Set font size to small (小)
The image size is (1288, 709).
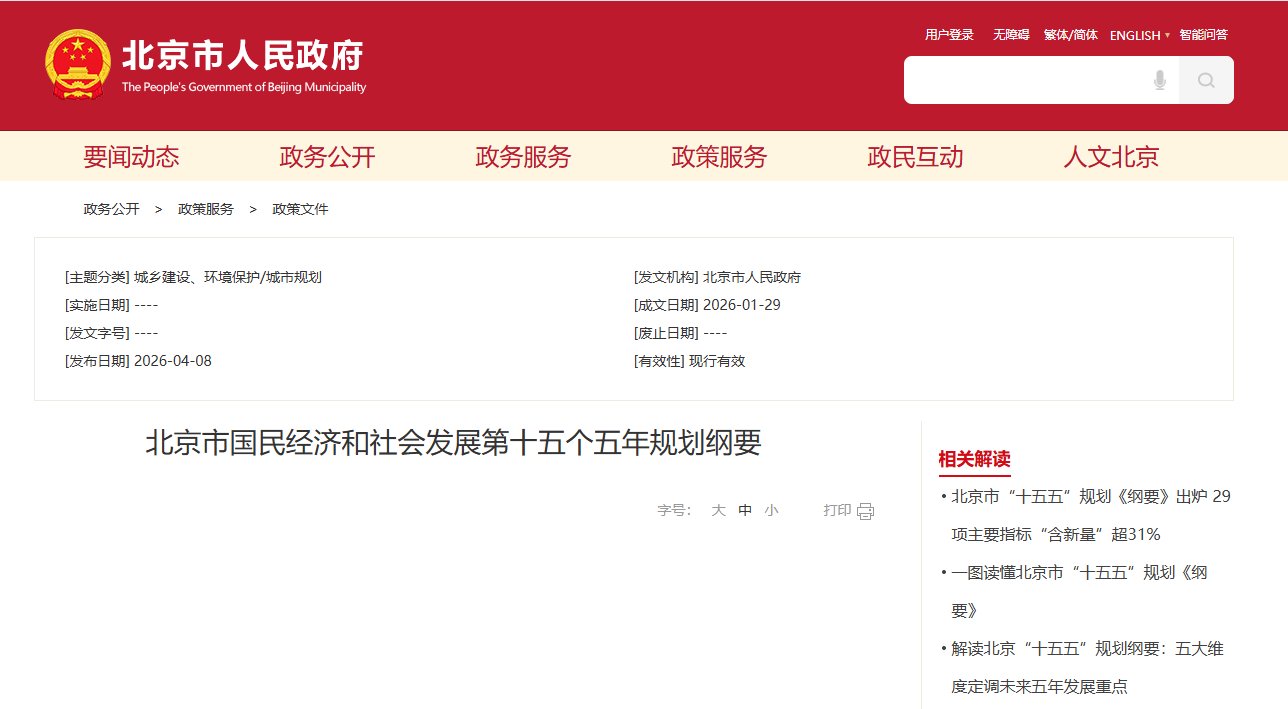click(x=771, y=510)
